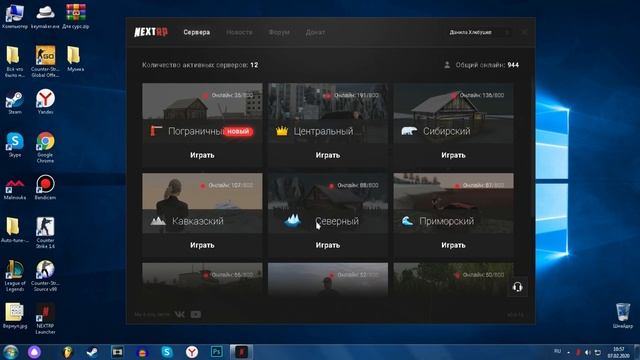Open Skype desktop shortcut
The height and width of the screenshot is (360, 640).
point(15,145)
